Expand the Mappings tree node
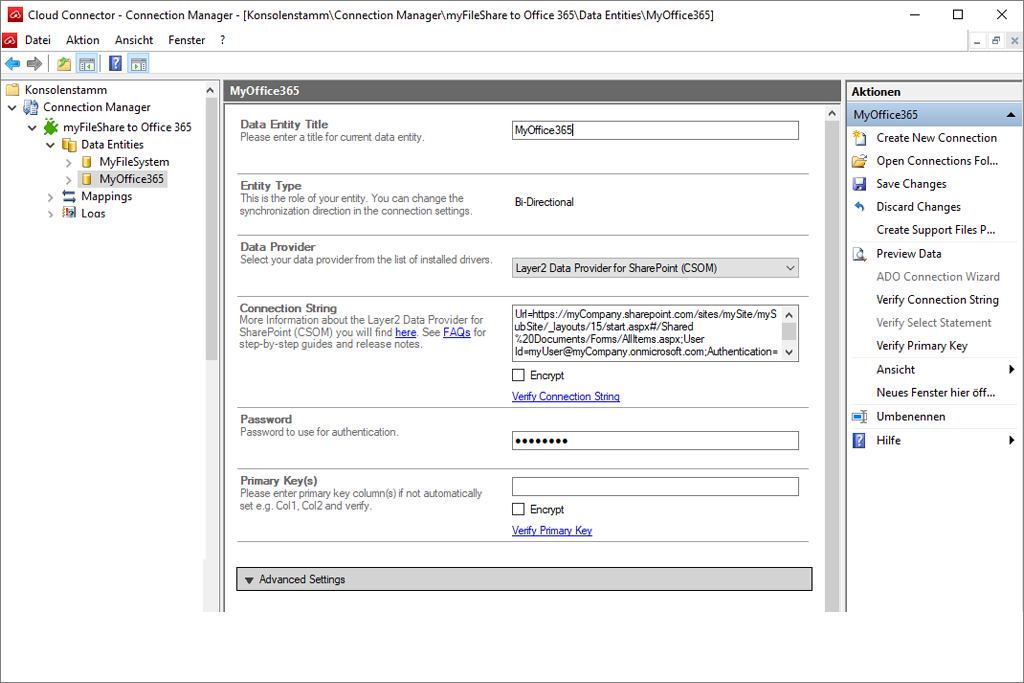 click(x=51, y=197)
